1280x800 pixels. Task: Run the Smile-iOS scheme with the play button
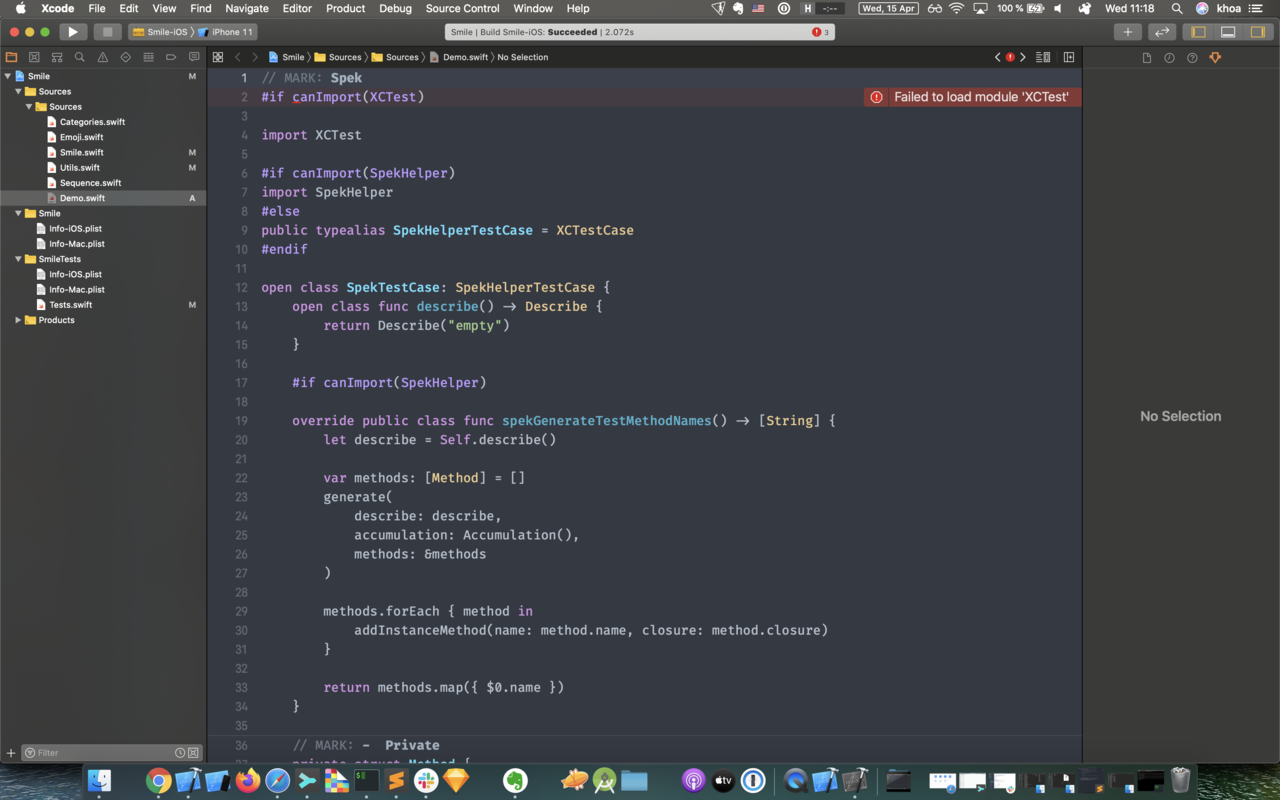click(x=73, y=31)
